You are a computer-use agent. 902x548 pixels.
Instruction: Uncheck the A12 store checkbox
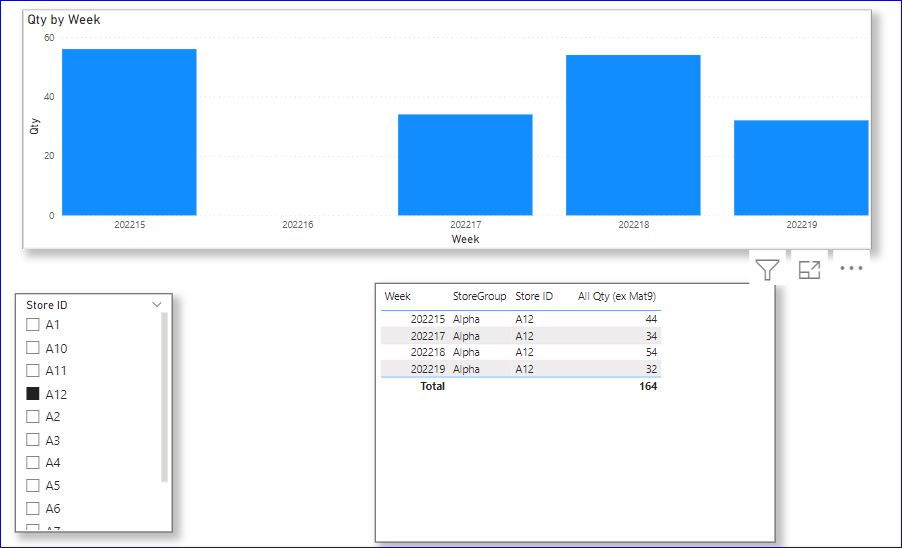(x=33, y=393)
